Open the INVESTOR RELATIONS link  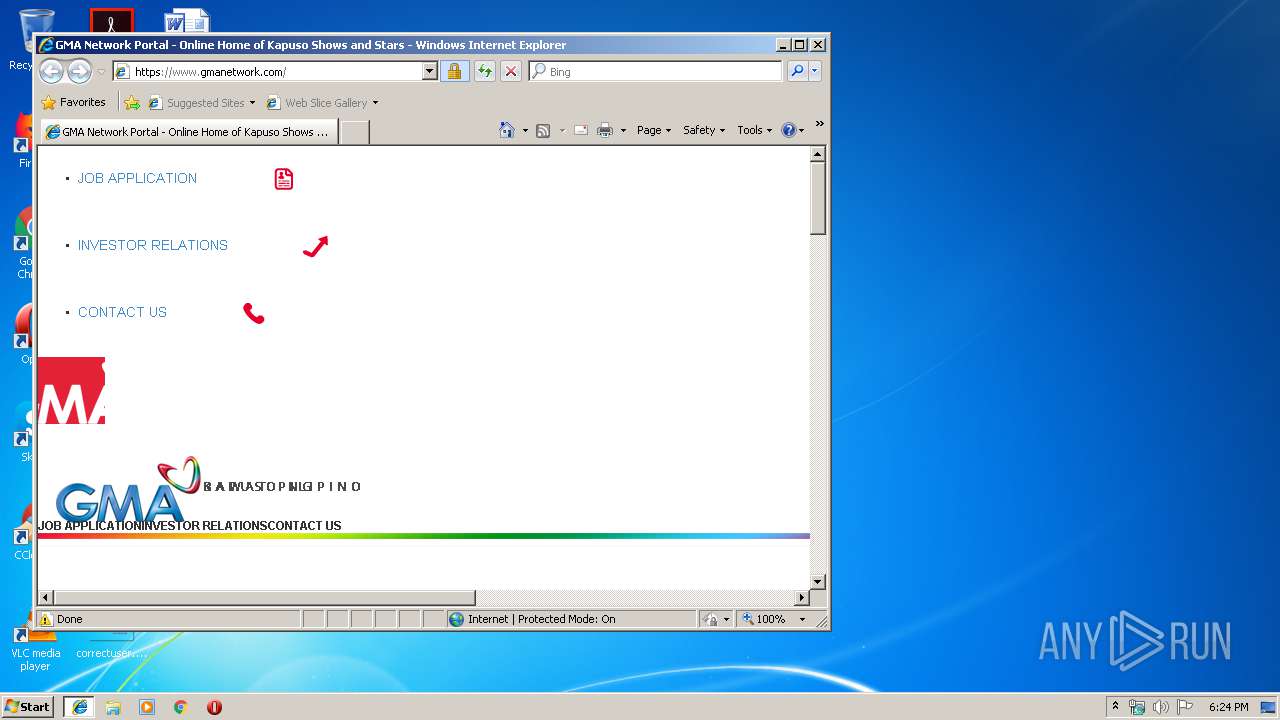click(153, 245)
